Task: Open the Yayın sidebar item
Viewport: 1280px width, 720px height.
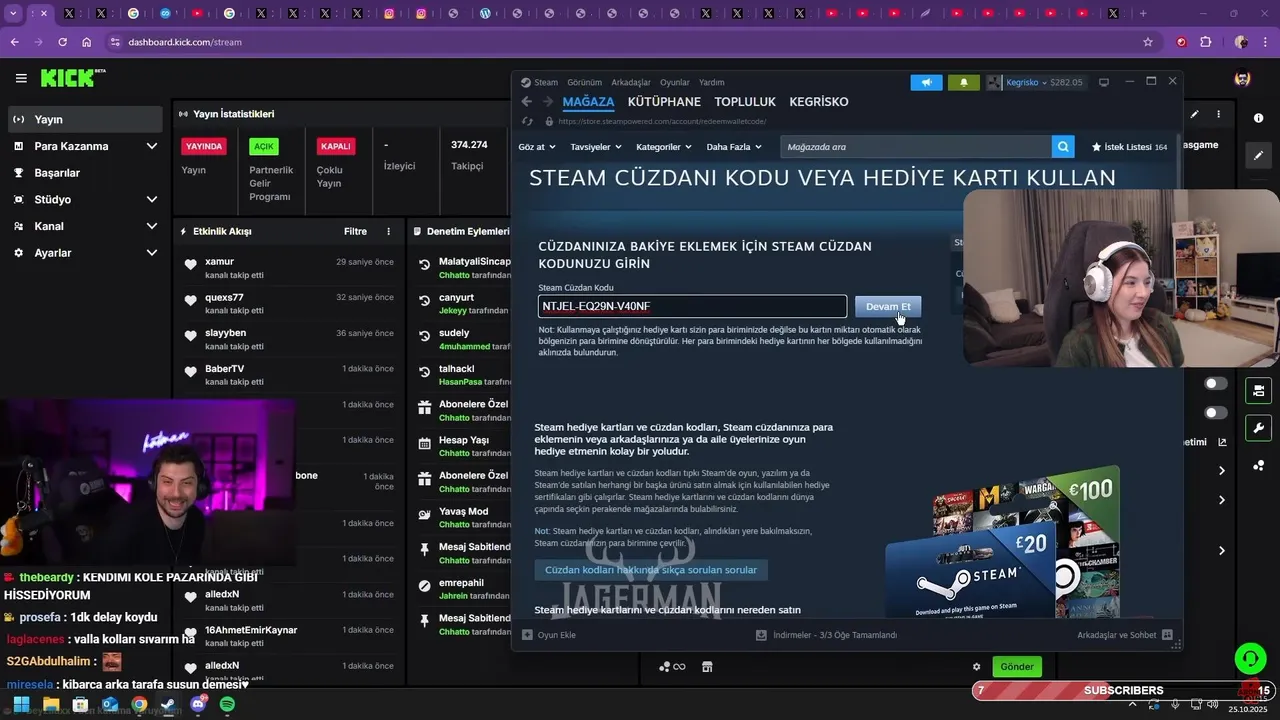Action: pos(84,119)
